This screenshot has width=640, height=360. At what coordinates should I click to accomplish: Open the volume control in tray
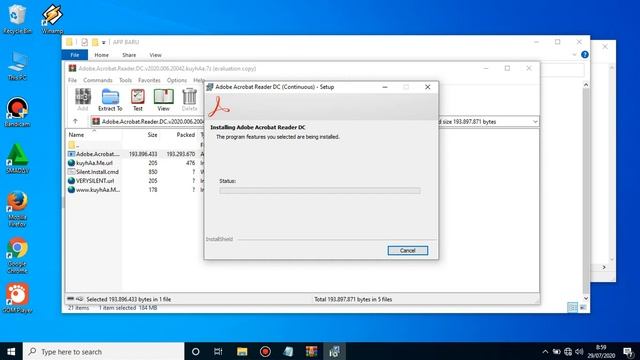[x=579, y=351]
